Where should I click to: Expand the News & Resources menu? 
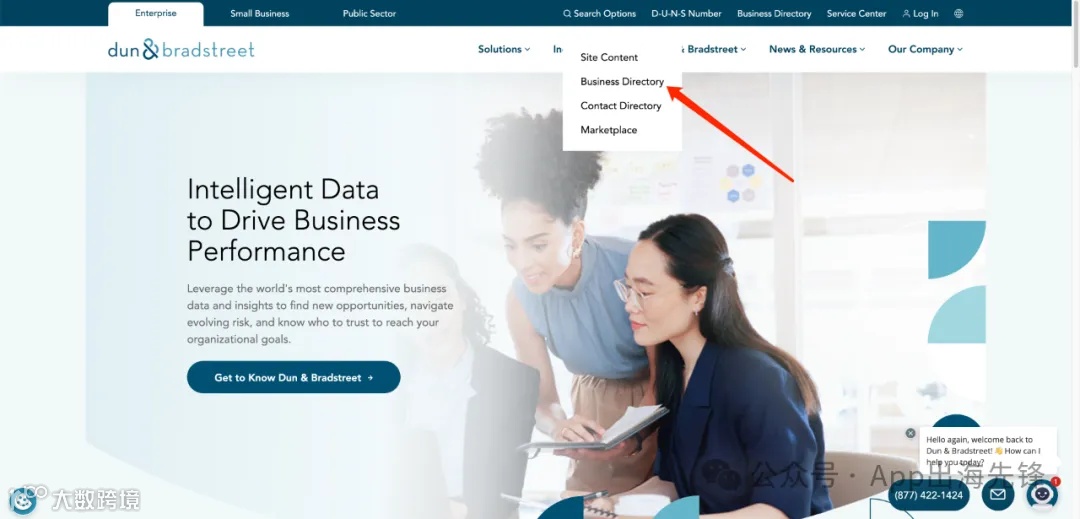coord(817,49)
